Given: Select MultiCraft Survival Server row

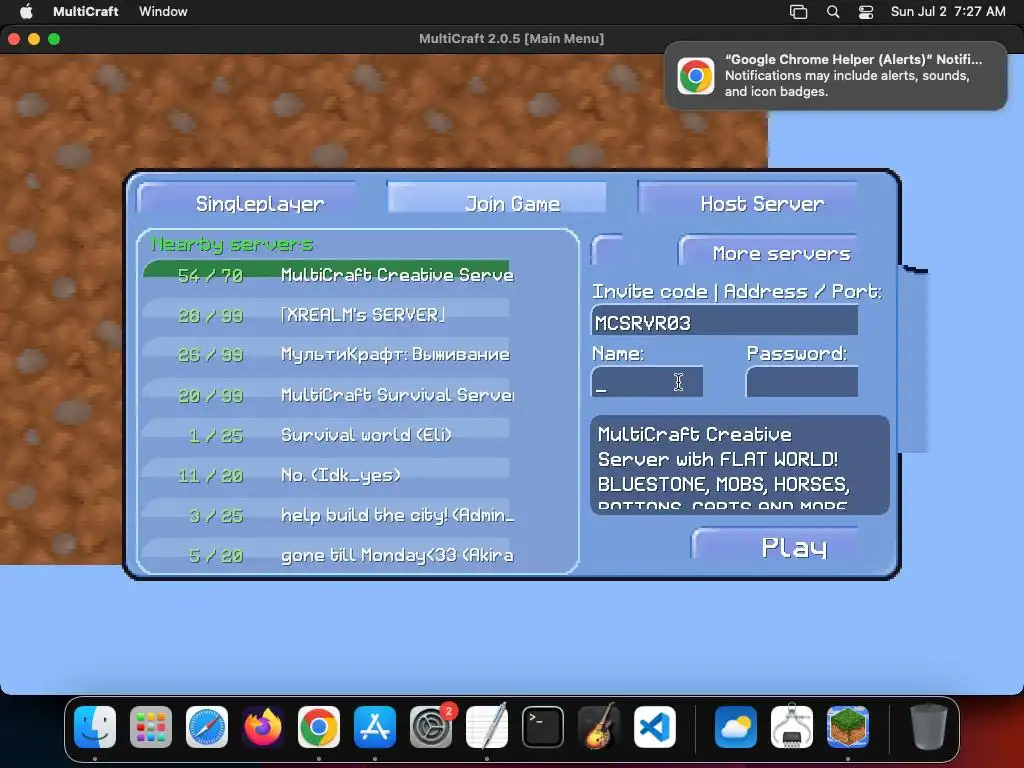Looking at the screenshot, I should coord(328,395).
